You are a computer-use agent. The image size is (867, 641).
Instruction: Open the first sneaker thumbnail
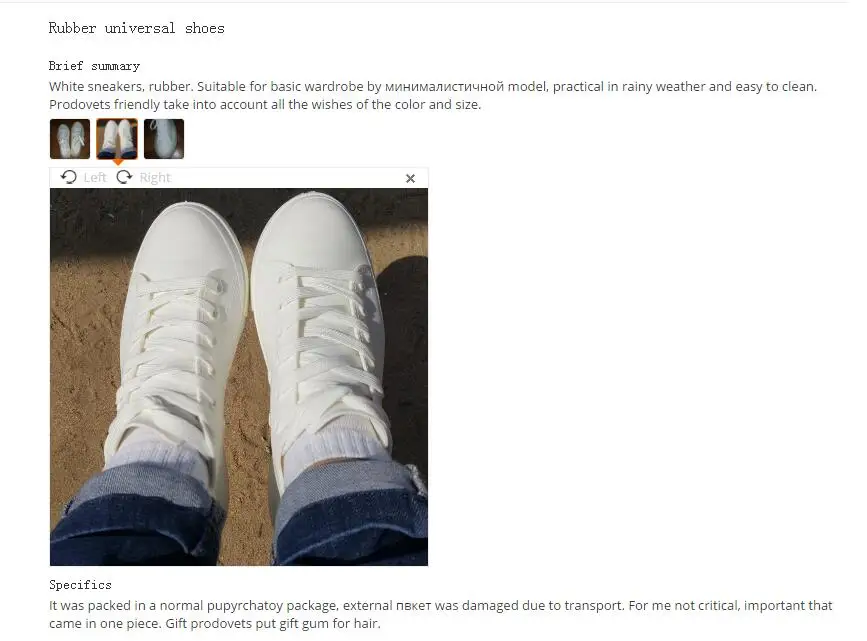(70, 139)
